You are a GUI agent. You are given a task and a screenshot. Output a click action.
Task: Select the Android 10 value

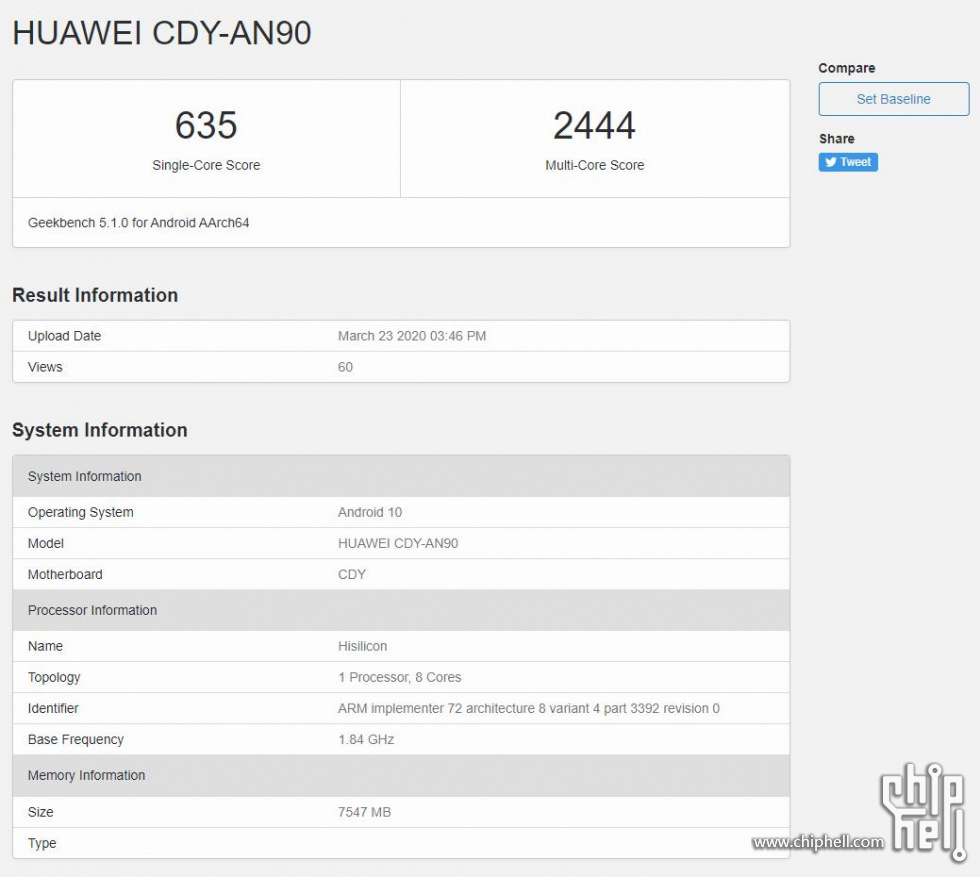tap(370, 512)
